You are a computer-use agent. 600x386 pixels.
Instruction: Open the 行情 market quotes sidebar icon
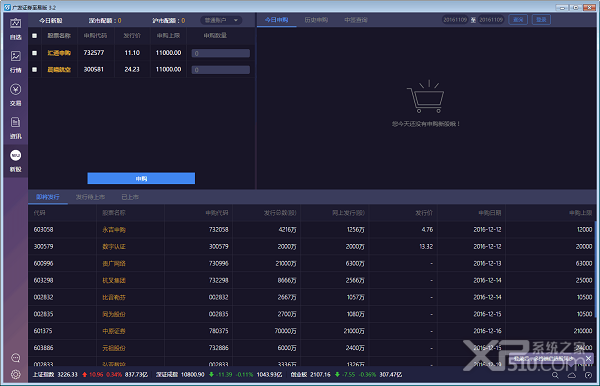pos(16,62)
